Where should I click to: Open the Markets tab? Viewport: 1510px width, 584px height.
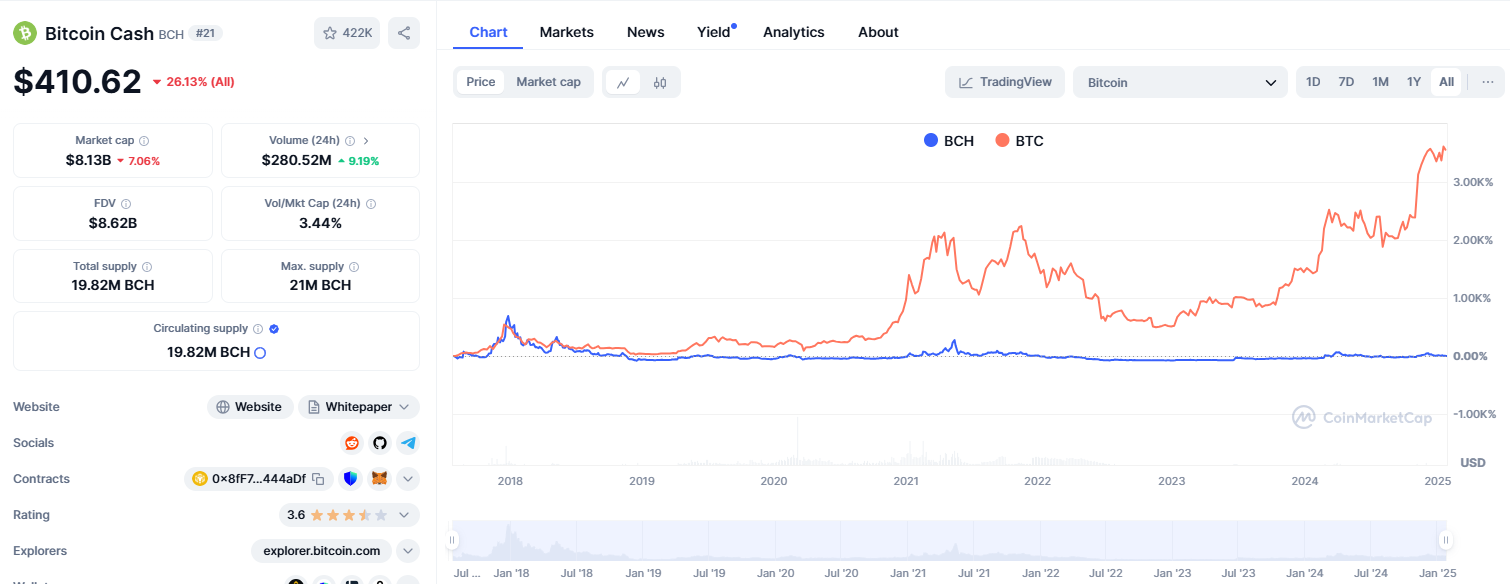567,32
